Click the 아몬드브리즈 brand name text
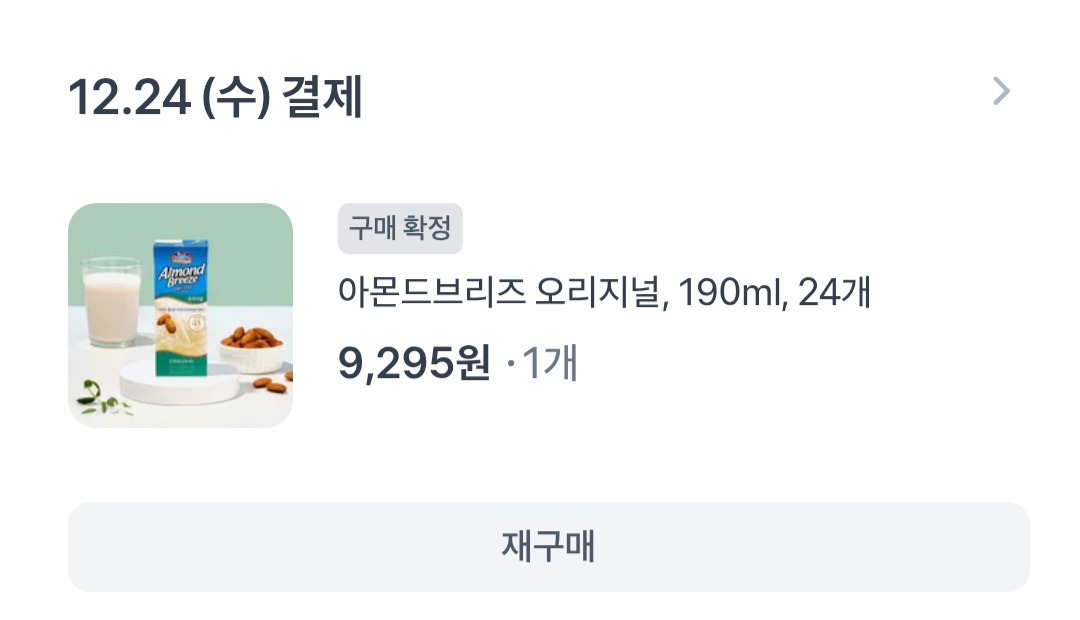Viewport: 1080px width, 620px height. coord(432,294)
